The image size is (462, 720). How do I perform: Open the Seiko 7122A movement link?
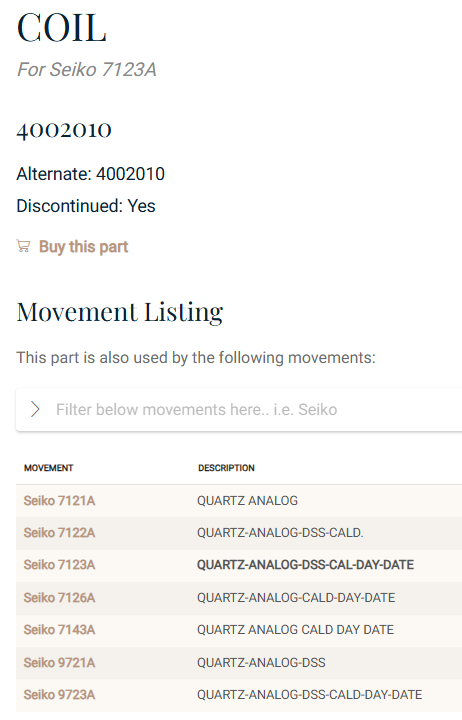(x=59, y=533)
